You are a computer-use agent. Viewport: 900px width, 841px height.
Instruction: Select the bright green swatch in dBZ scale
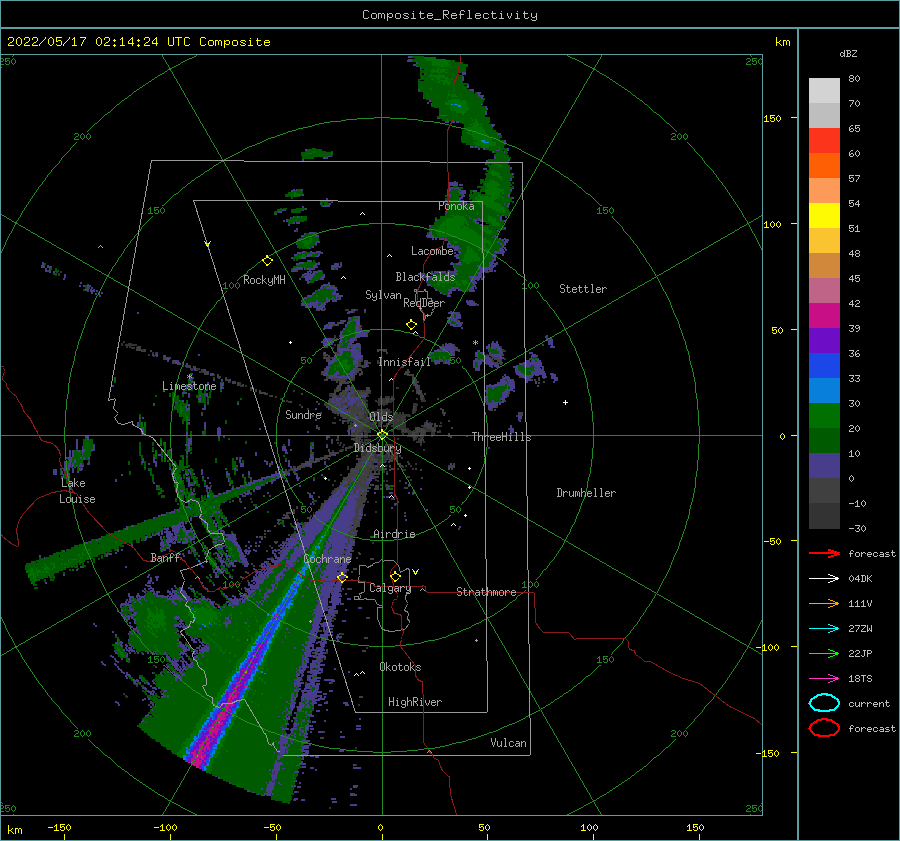coord(824,416)
